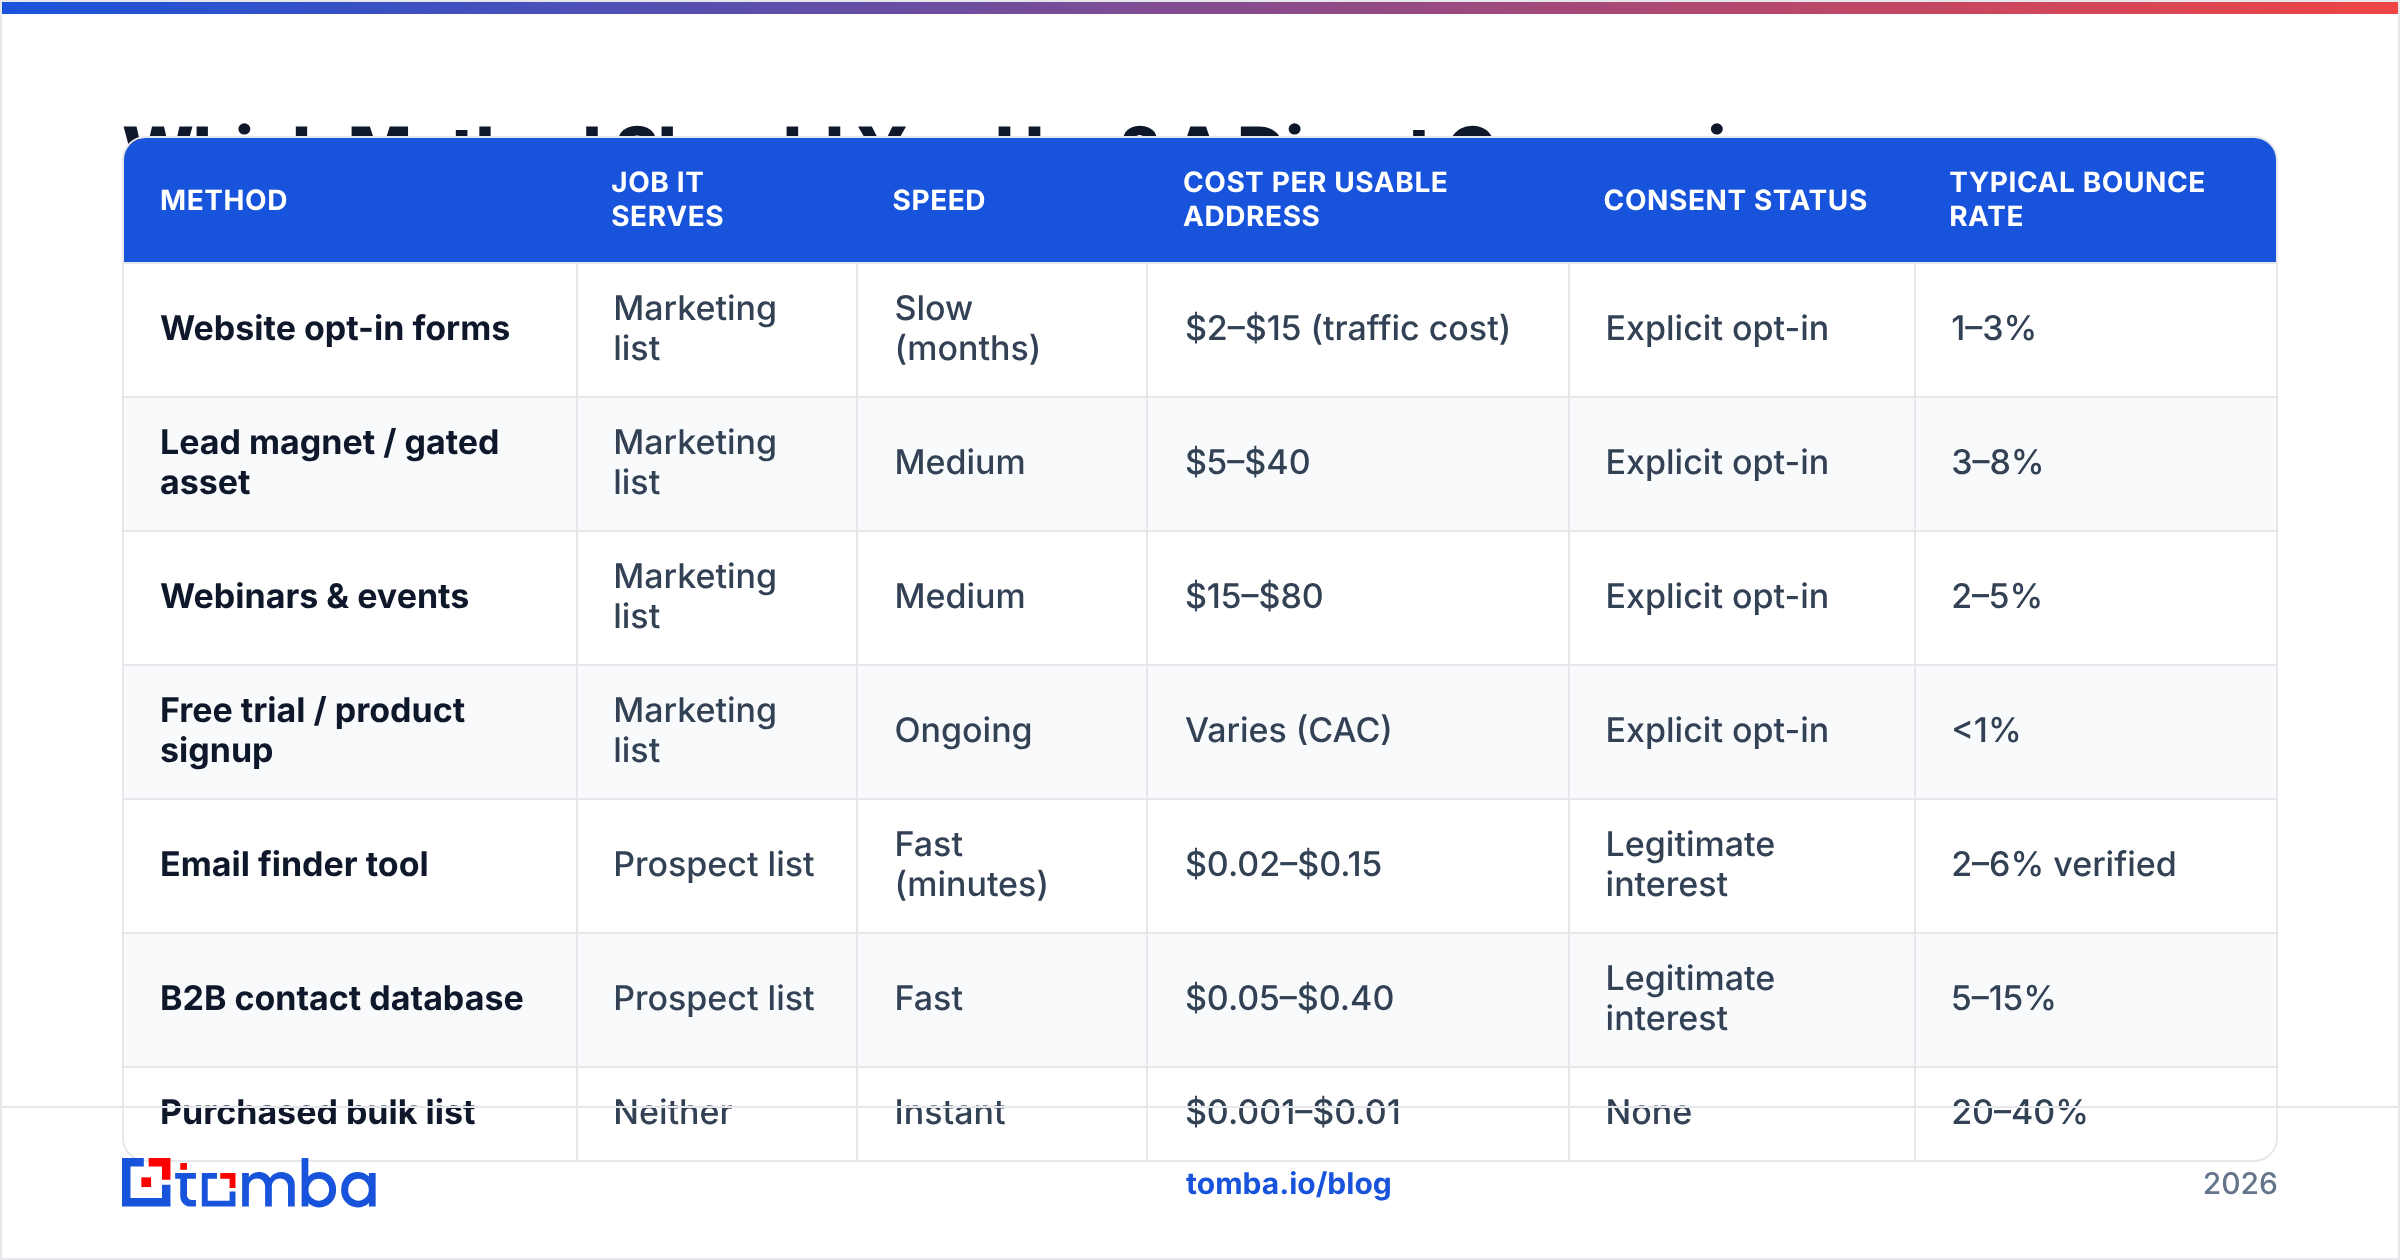
Task: Select the '$15–$80' cost cell
Action: (1358, 597)
